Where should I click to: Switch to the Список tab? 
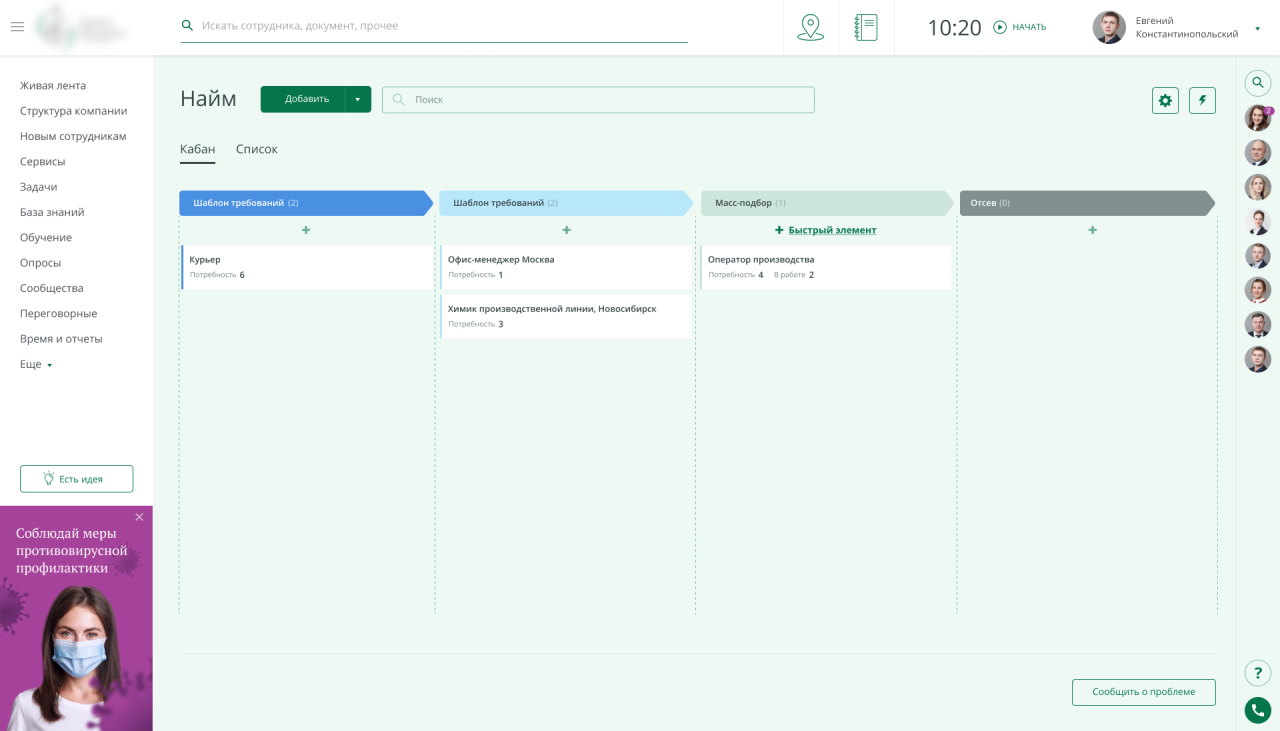pyautogui.click(x=257, y=149)
